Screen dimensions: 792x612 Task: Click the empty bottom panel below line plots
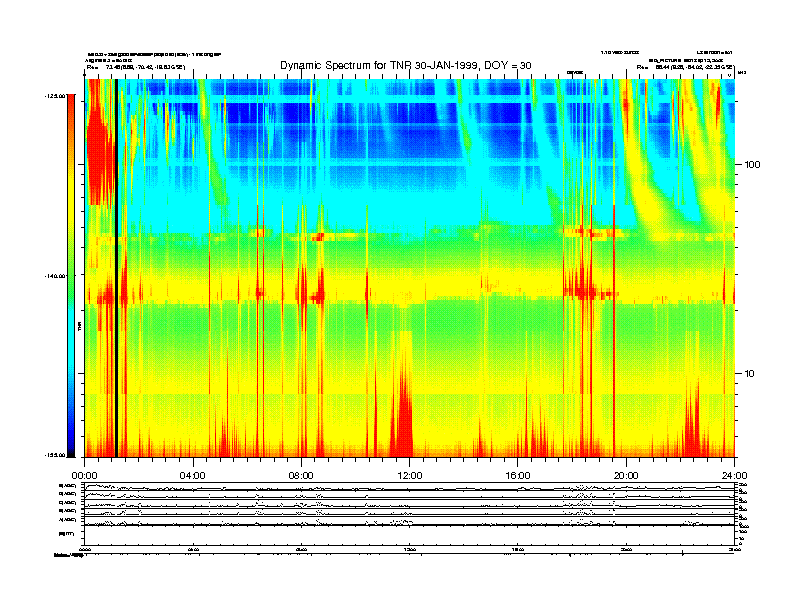[409, 536]
